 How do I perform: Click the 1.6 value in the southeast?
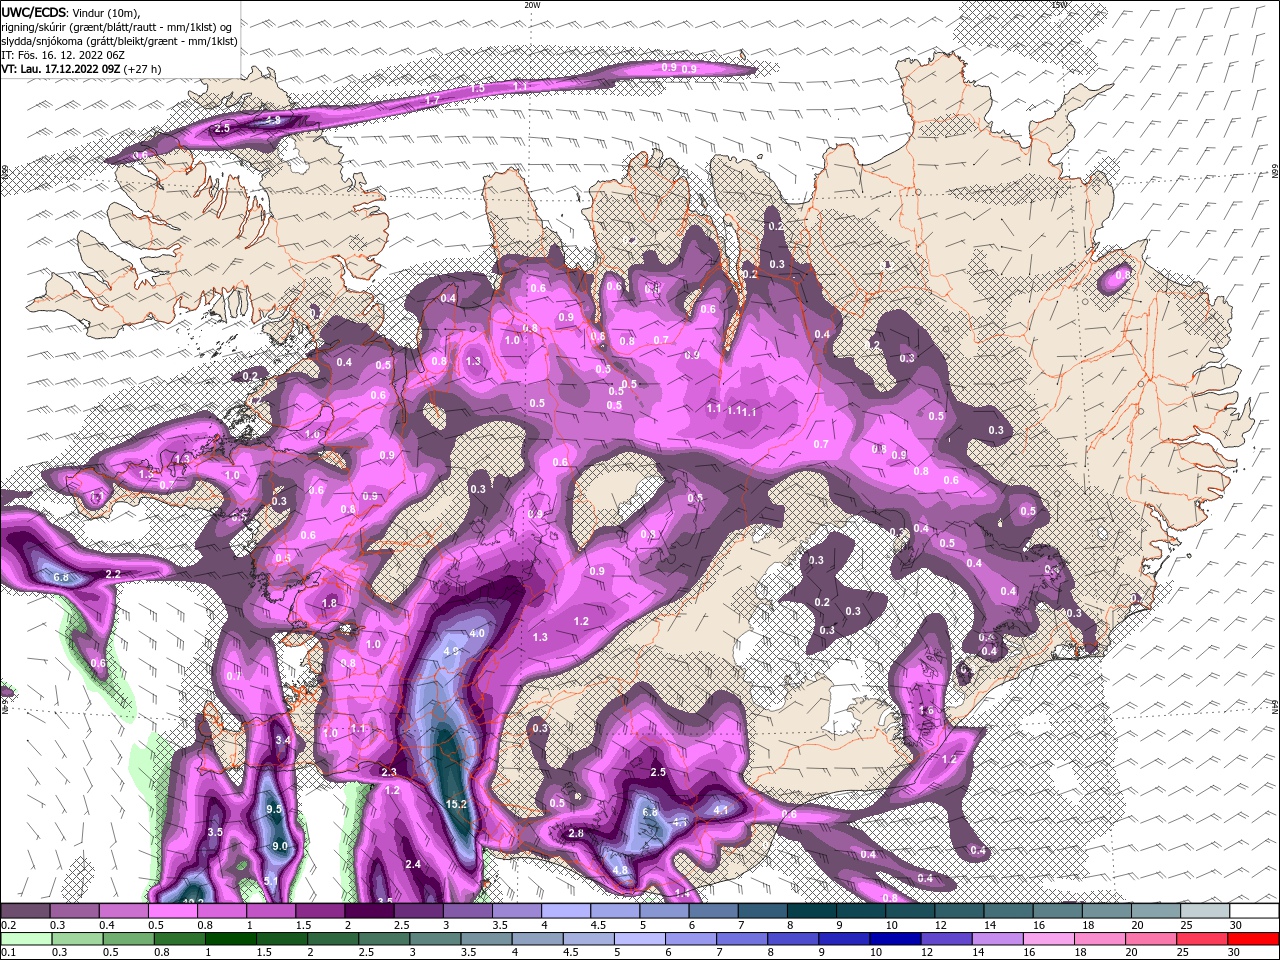point(926,711)
